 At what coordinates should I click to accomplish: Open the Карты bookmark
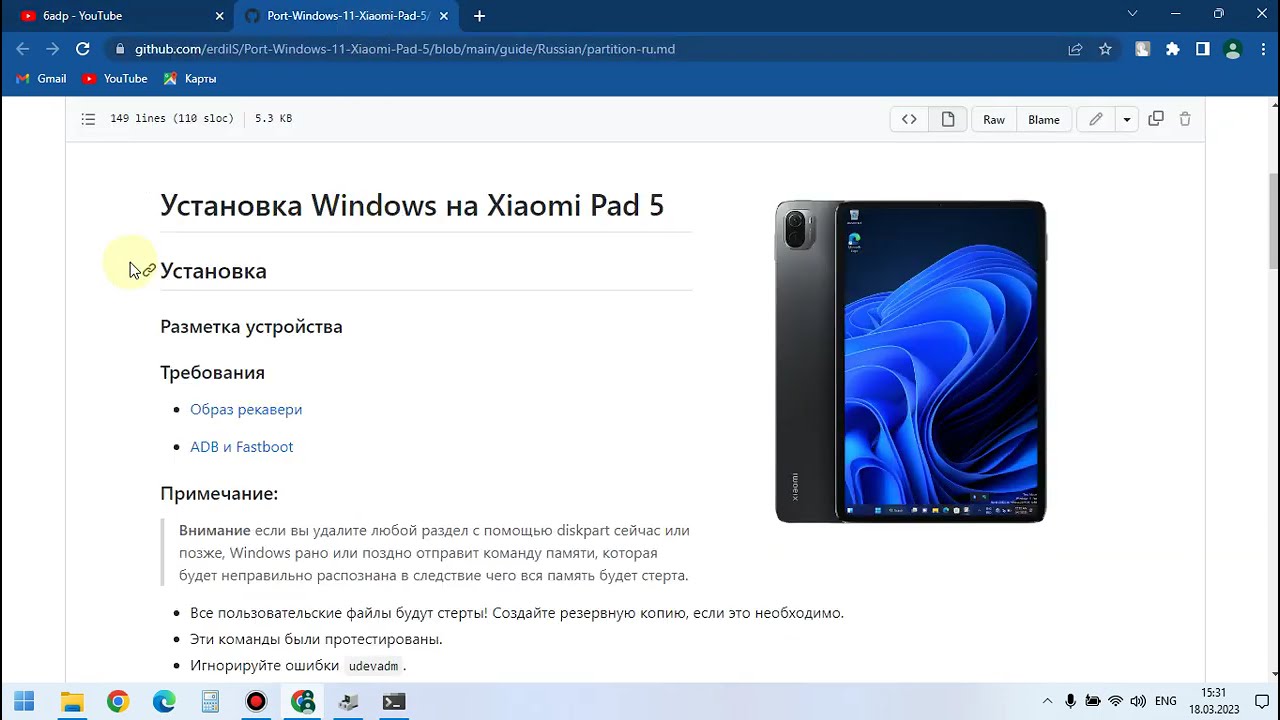[x=190, y=79]
